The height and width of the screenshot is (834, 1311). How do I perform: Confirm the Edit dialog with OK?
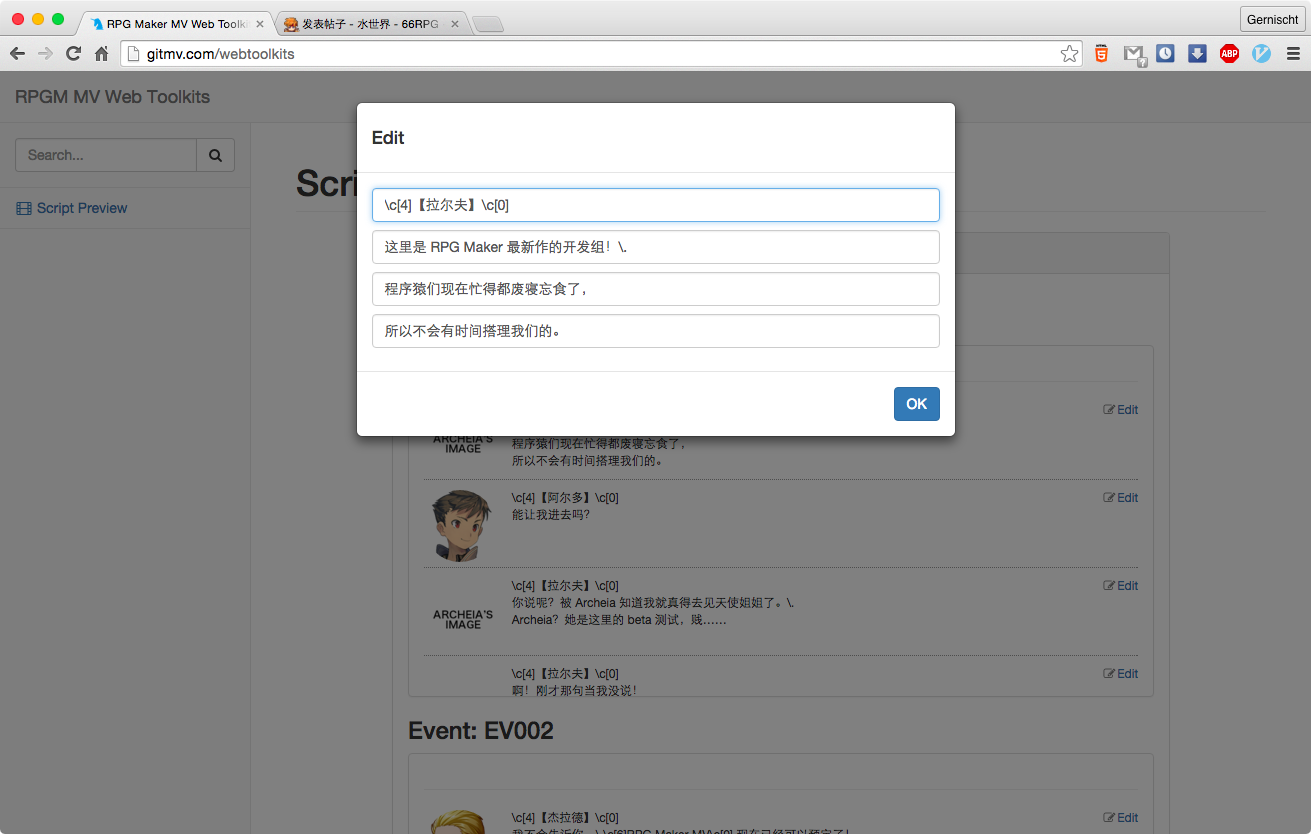pos(916,404)
